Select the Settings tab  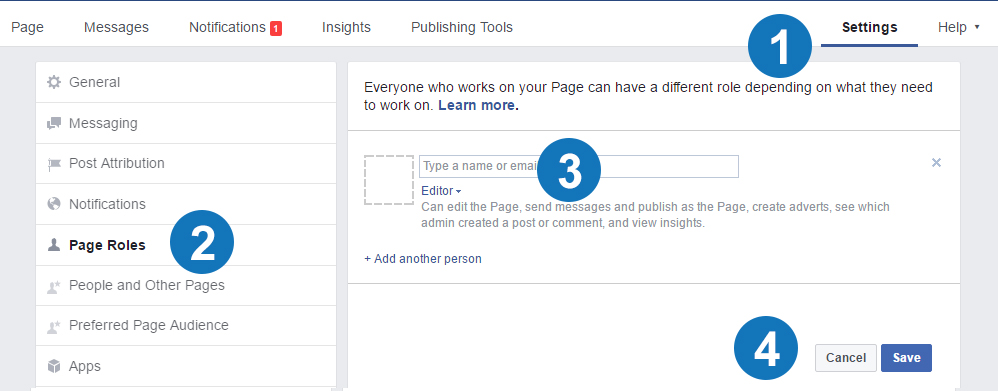(869, 27)
